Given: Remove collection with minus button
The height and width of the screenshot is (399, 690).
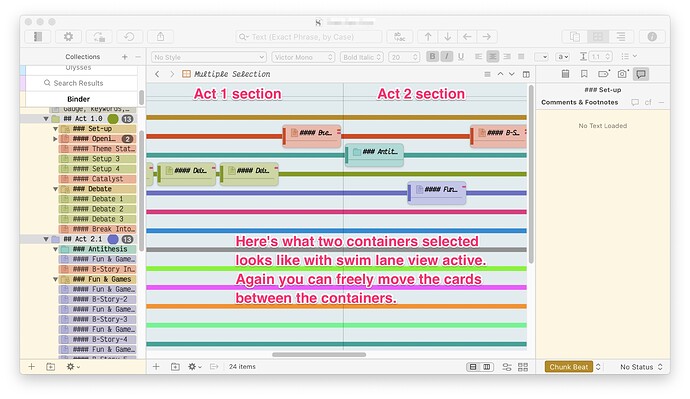Looking at the screenshot, I should (x=138, y=57).
